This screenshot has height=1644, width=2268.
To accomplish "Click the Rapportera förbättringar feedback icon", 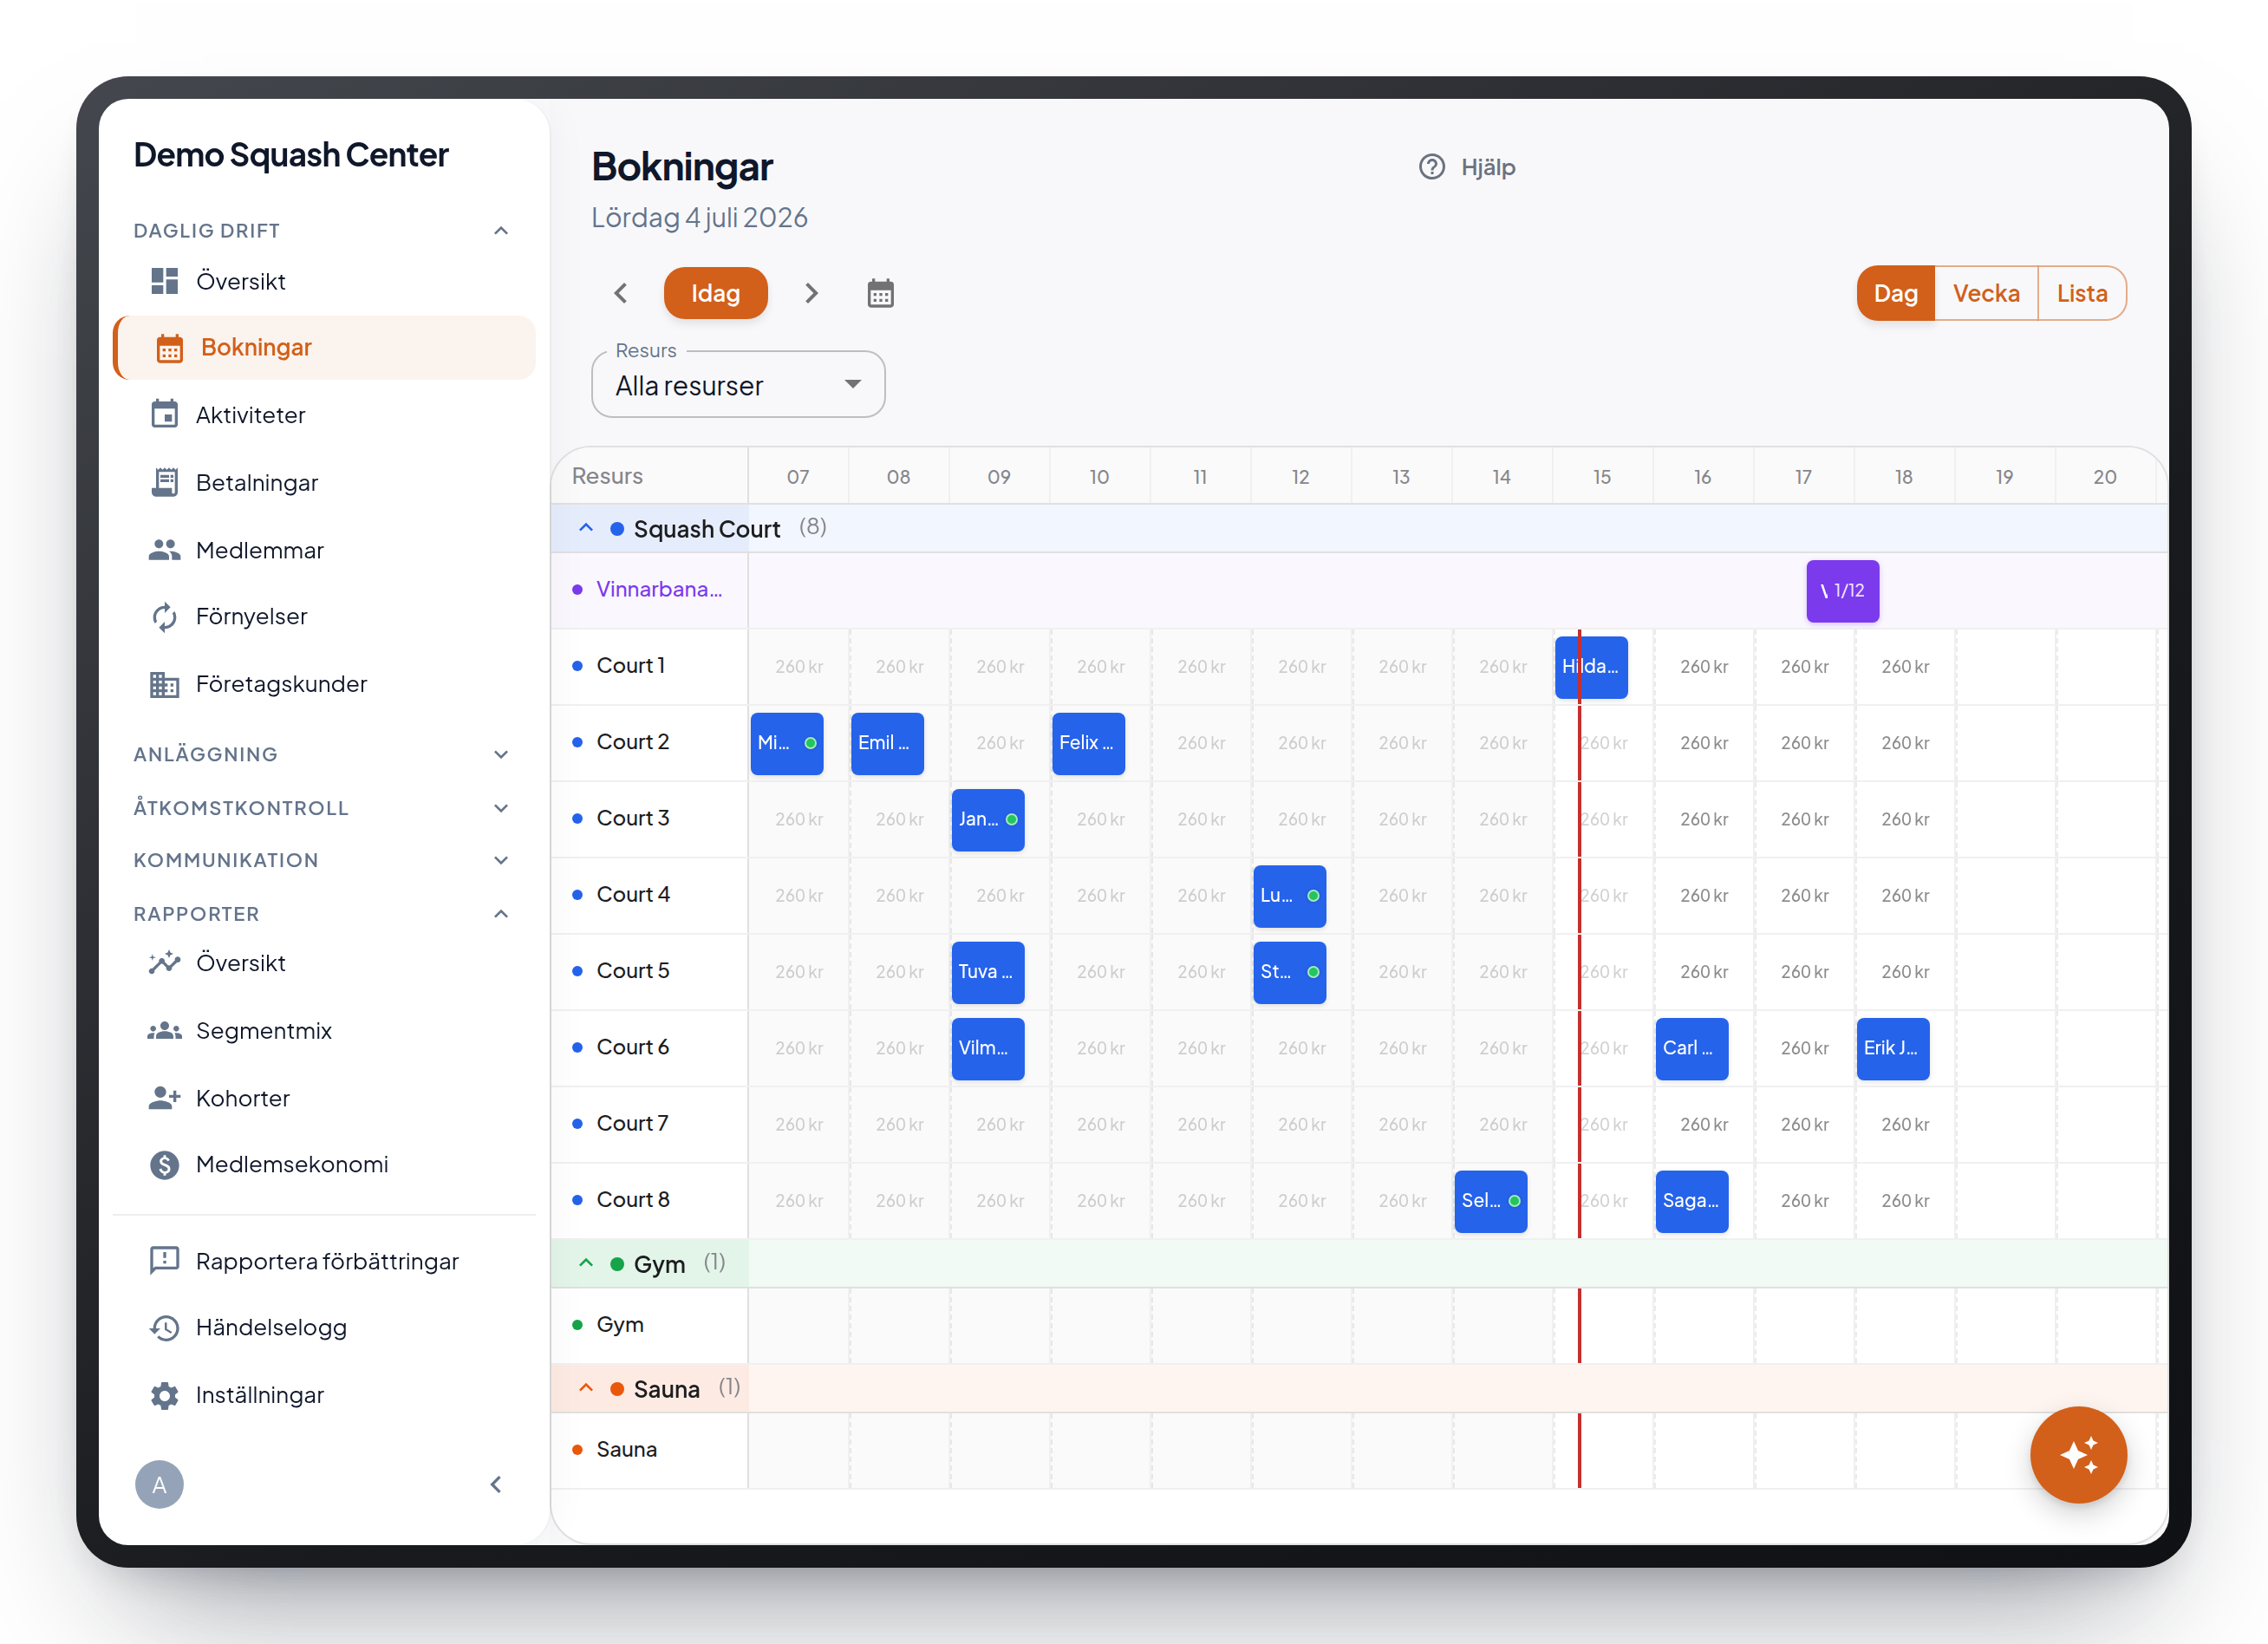I will (x=164, y=1261).
